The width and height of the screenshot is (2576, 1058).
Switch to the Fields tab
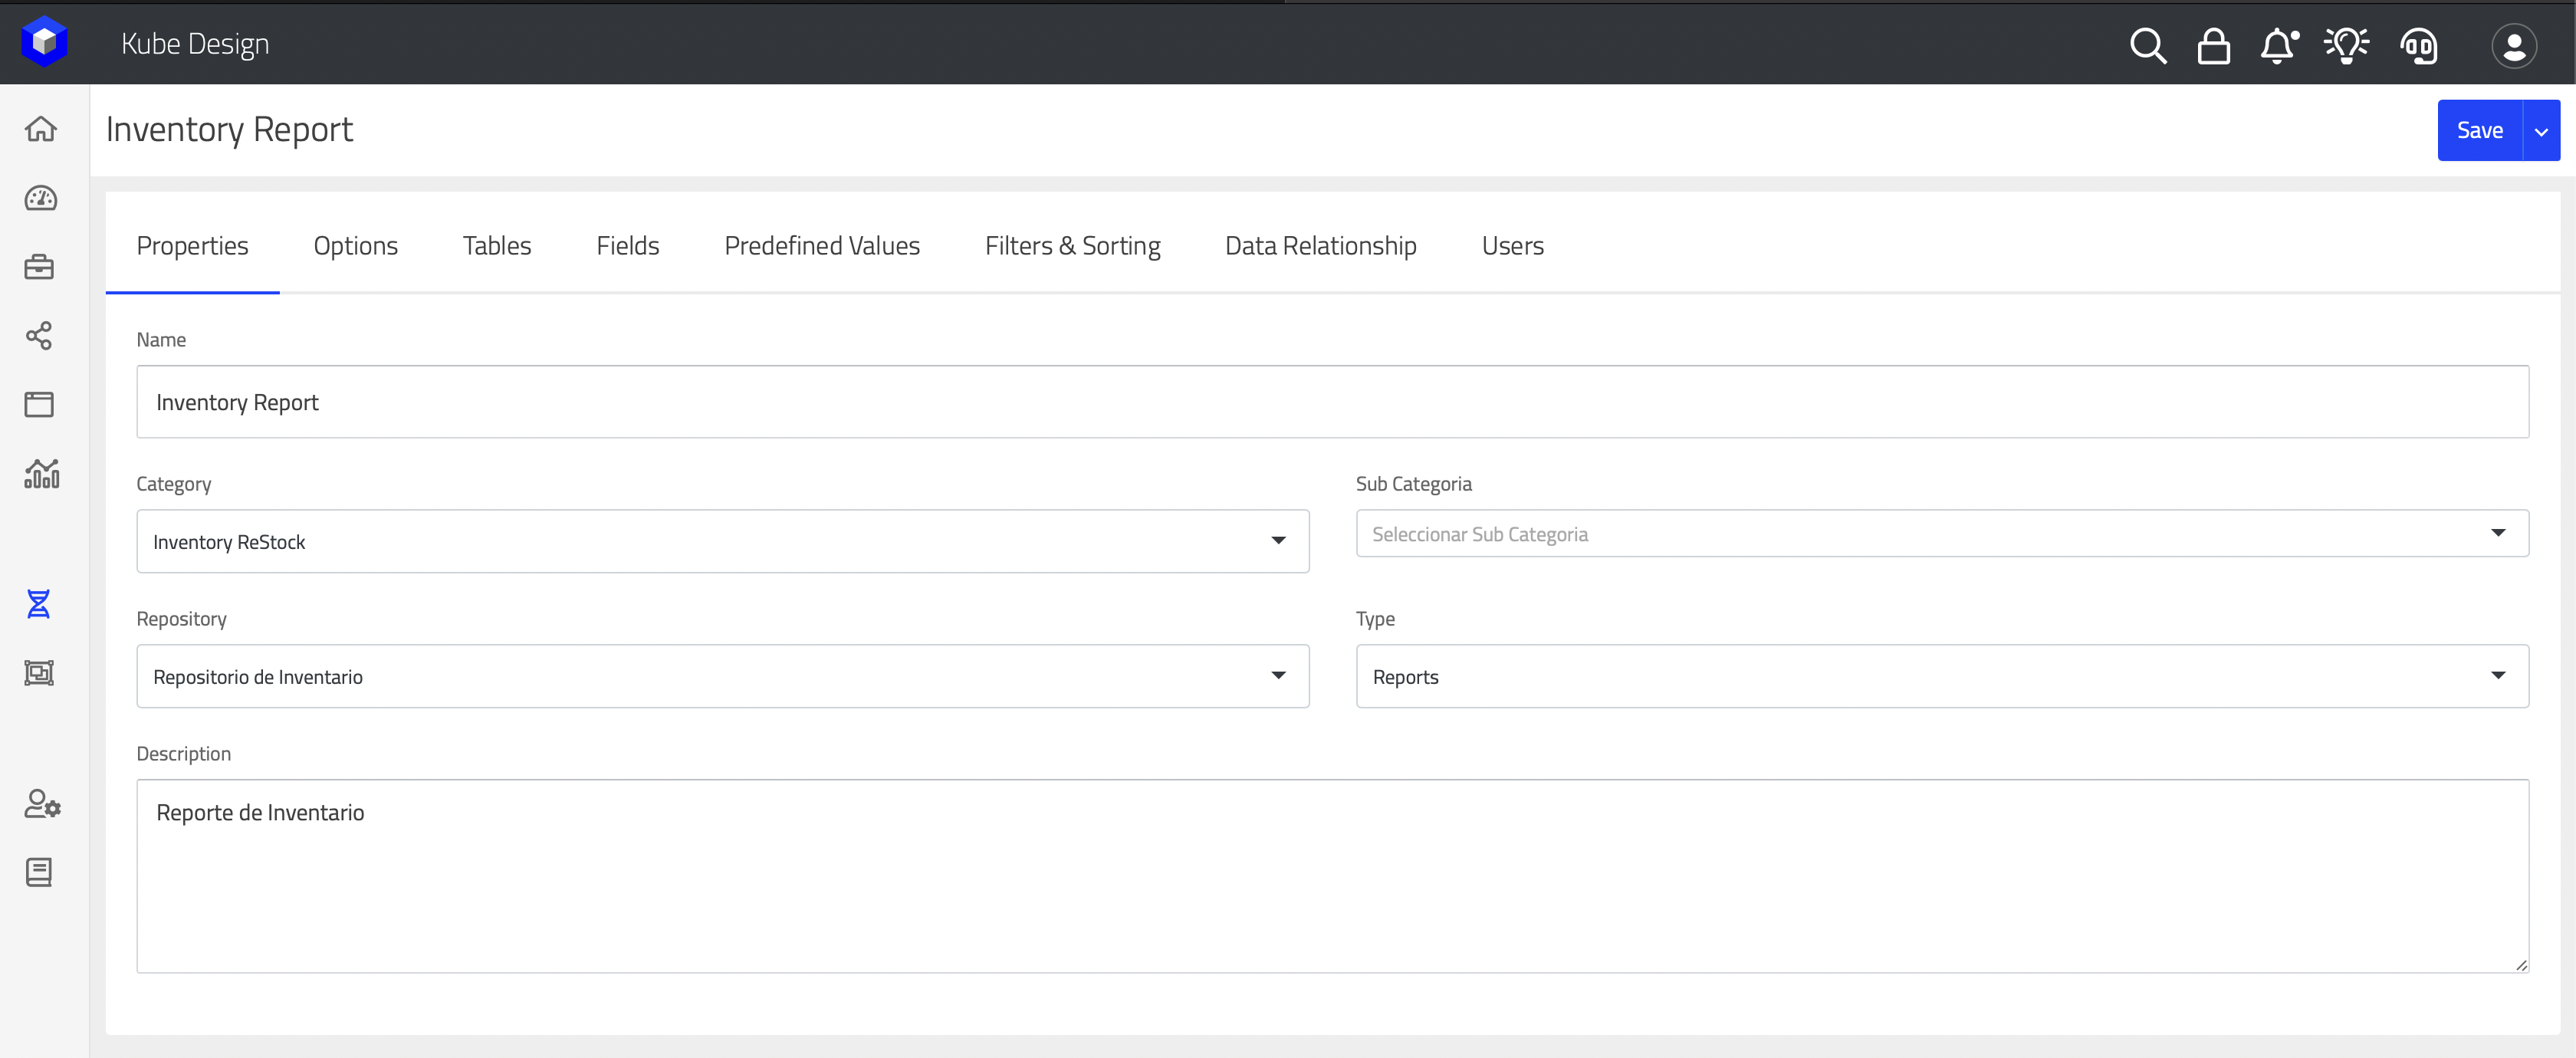(627, 246)
